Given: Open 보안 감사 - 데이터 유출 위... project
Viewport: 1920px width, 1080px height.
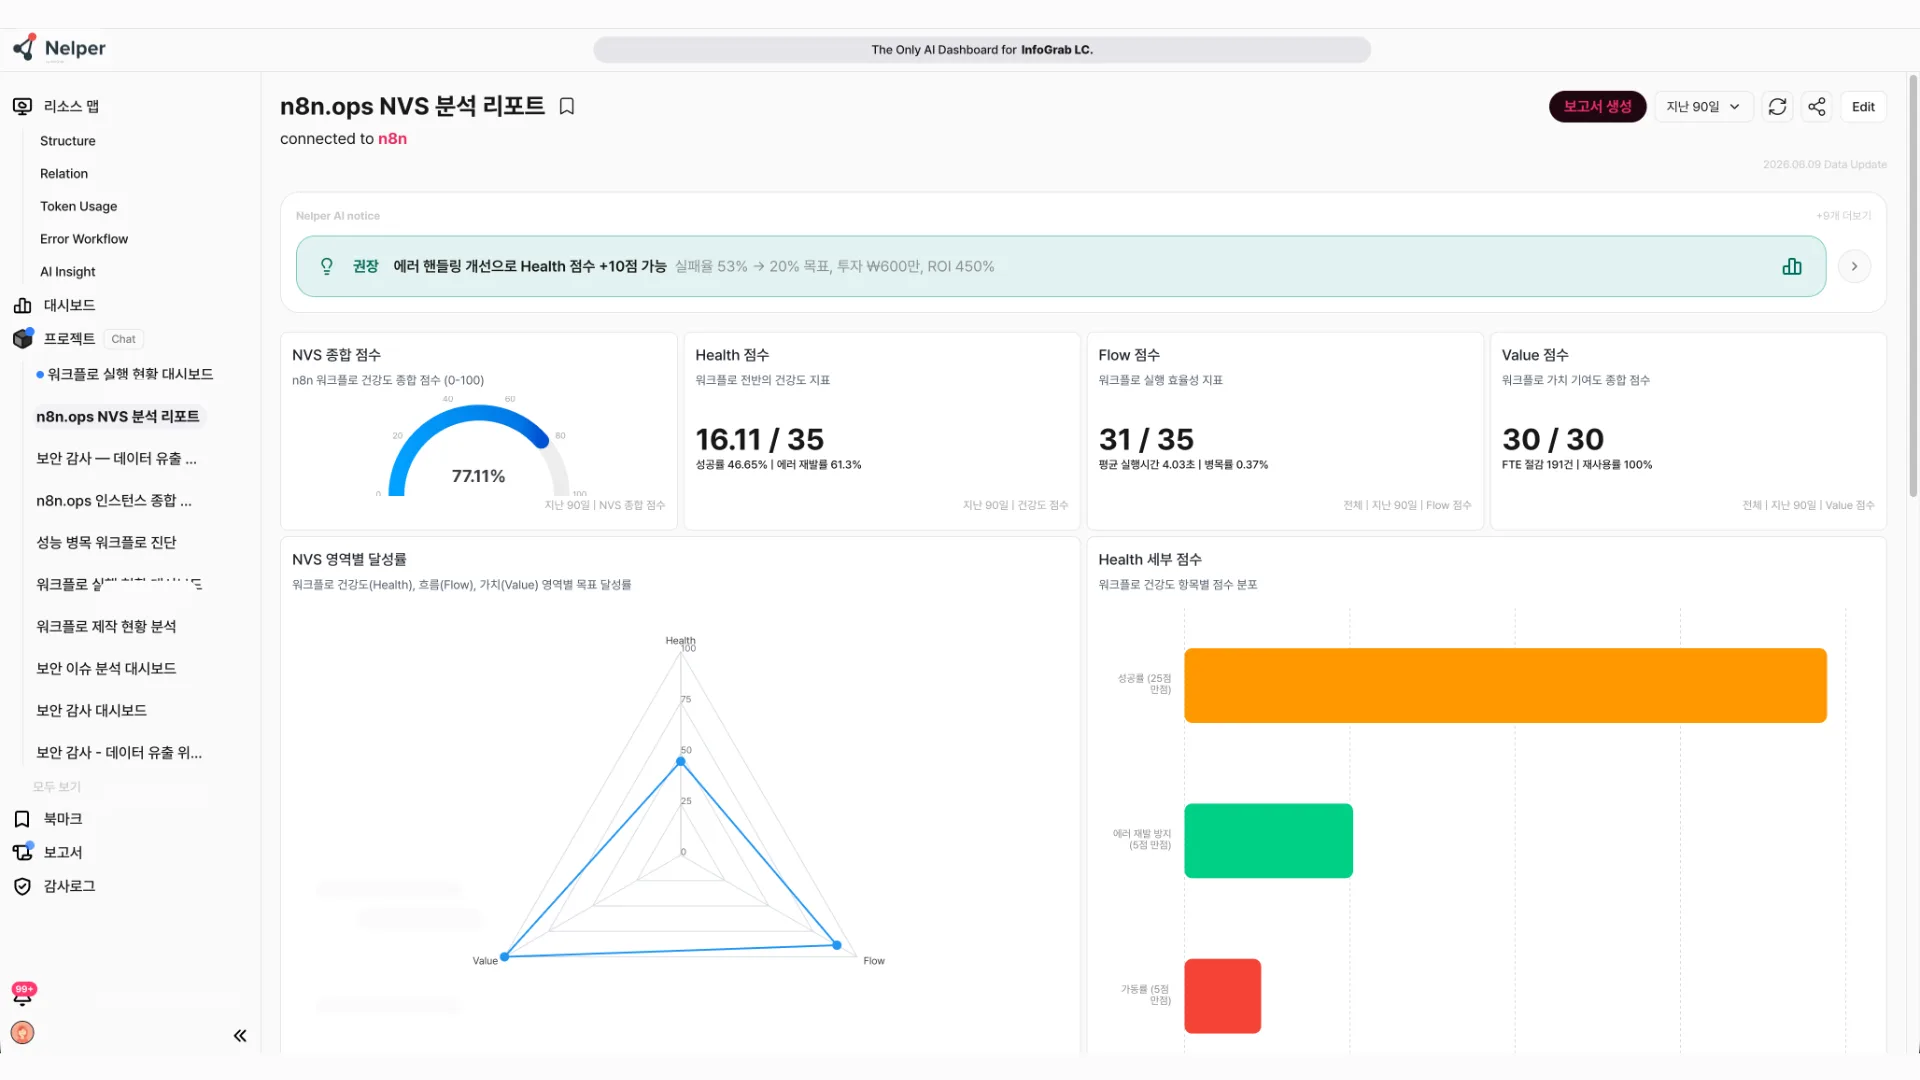Looking at the screenshot, I should point(119,752).
